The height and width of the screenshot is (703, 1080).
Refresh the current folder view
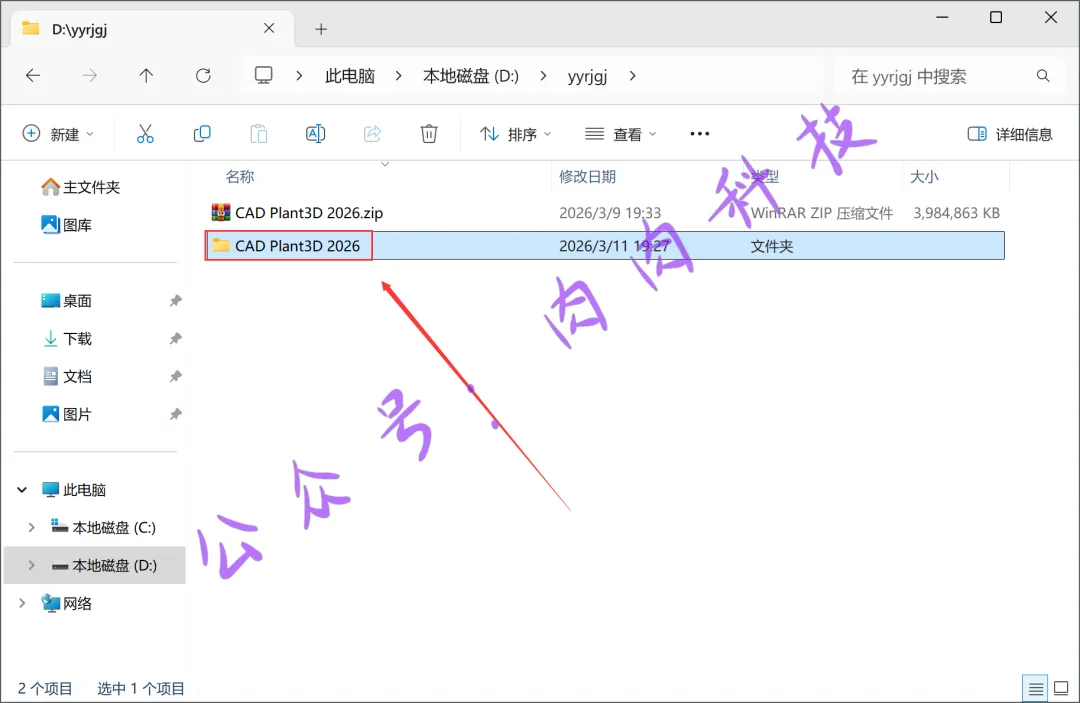point(203,76)
